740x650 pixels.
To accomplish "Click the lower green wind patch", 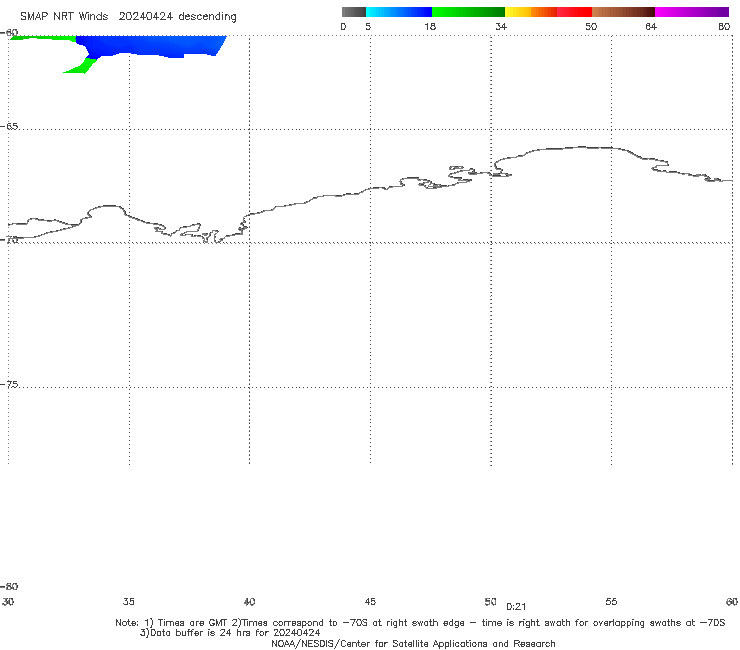I will coord(80,66).
